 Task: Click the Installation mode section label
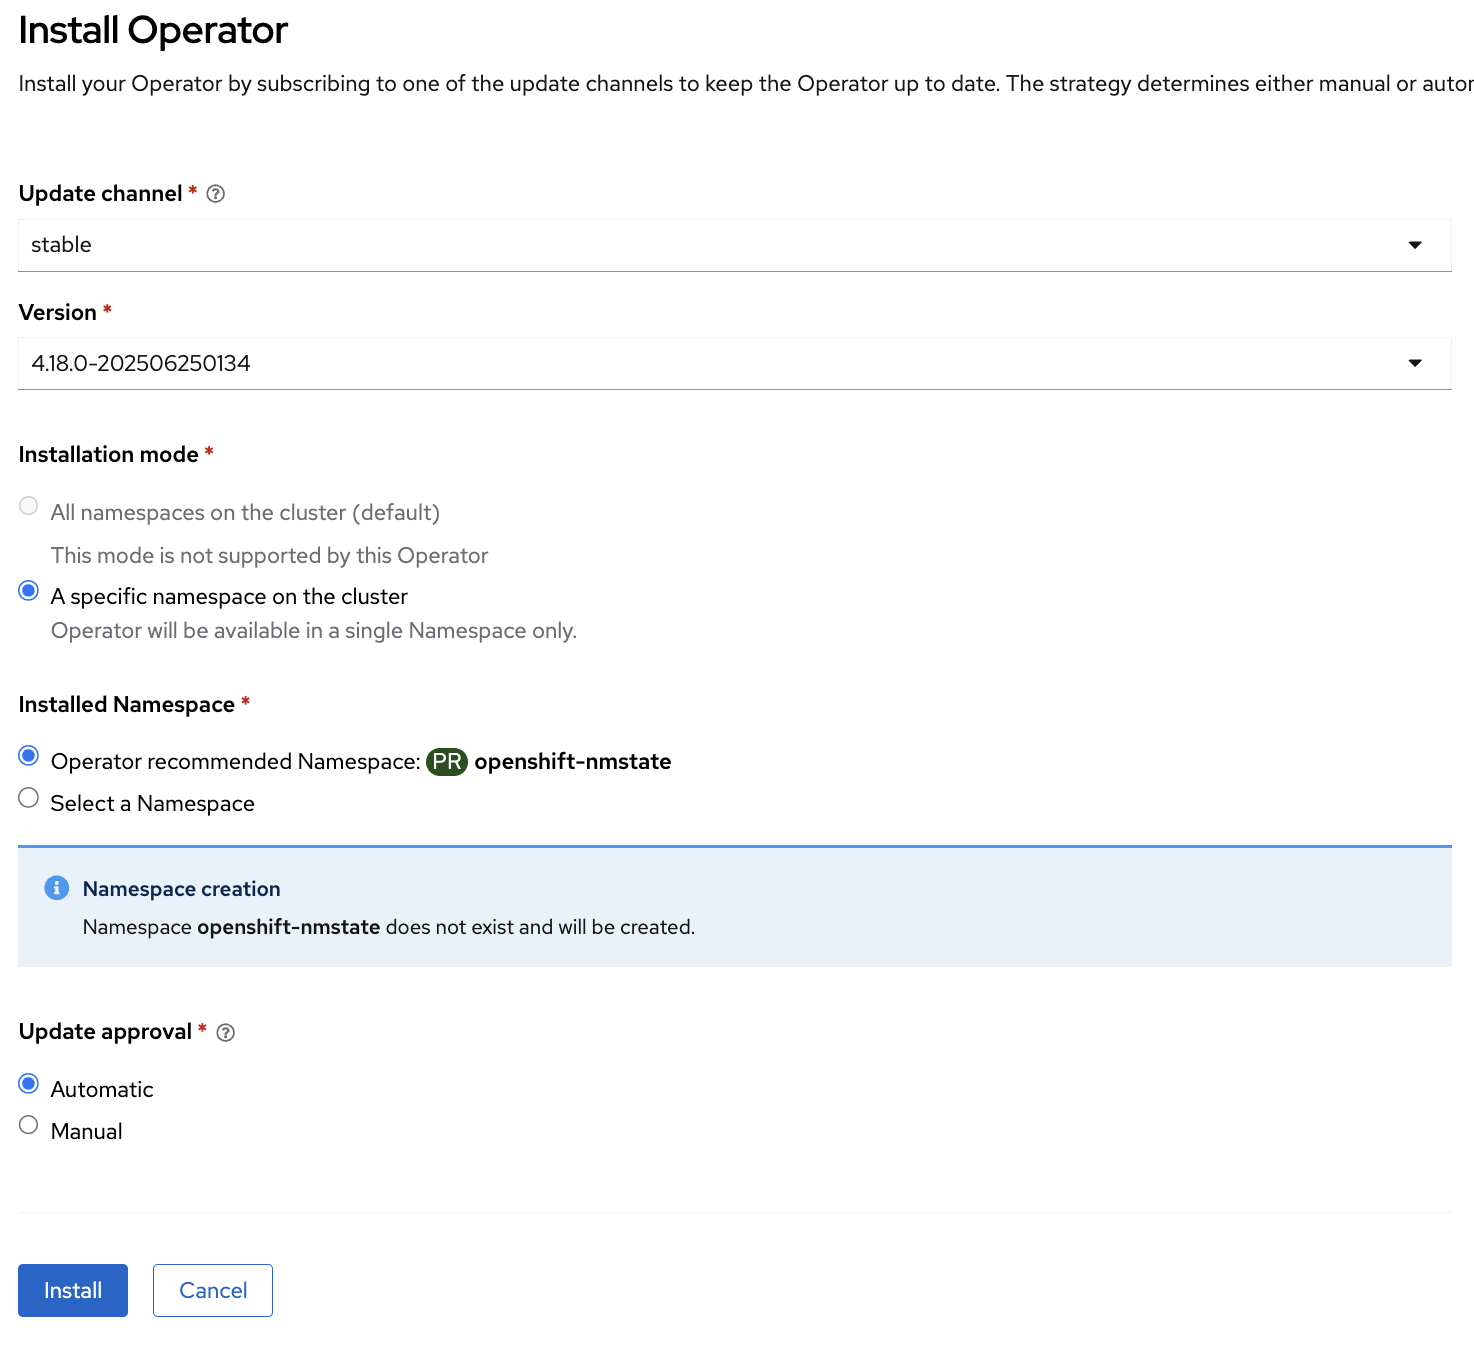[x=108, y=455]
